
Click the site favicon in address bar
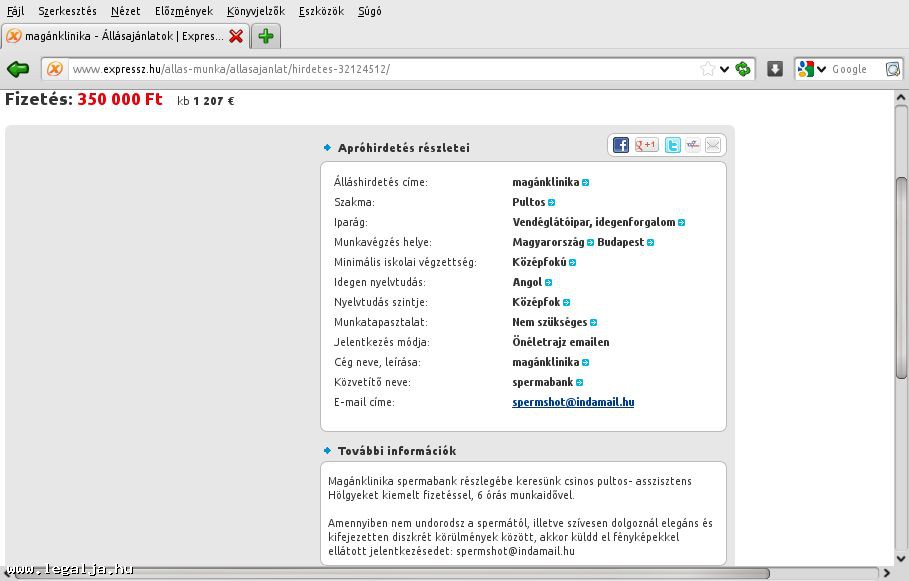pyautogui.click(x=55, y=69)
